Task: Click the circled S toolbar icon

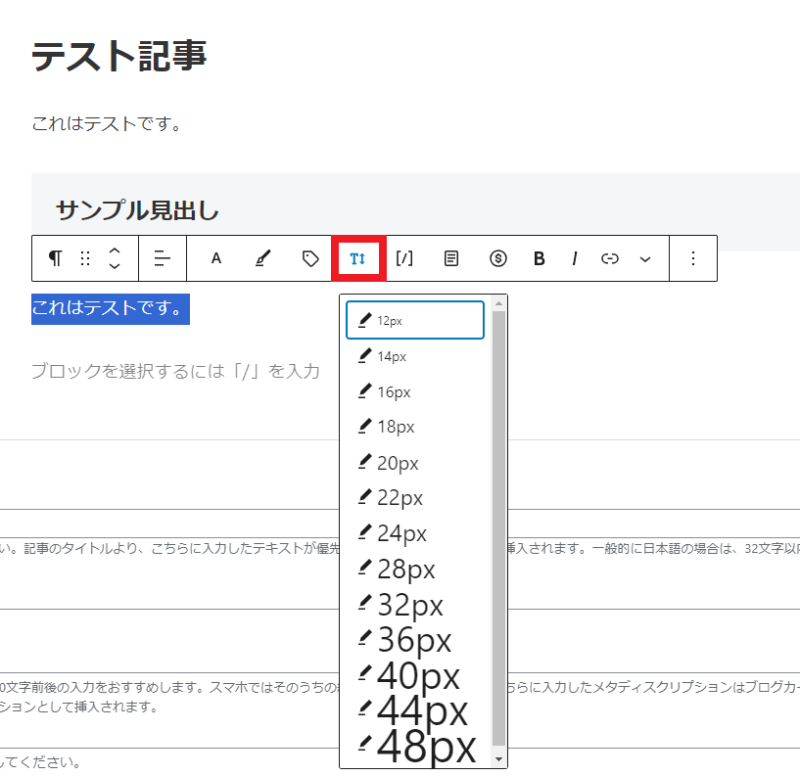Action: tap(497, 258)
